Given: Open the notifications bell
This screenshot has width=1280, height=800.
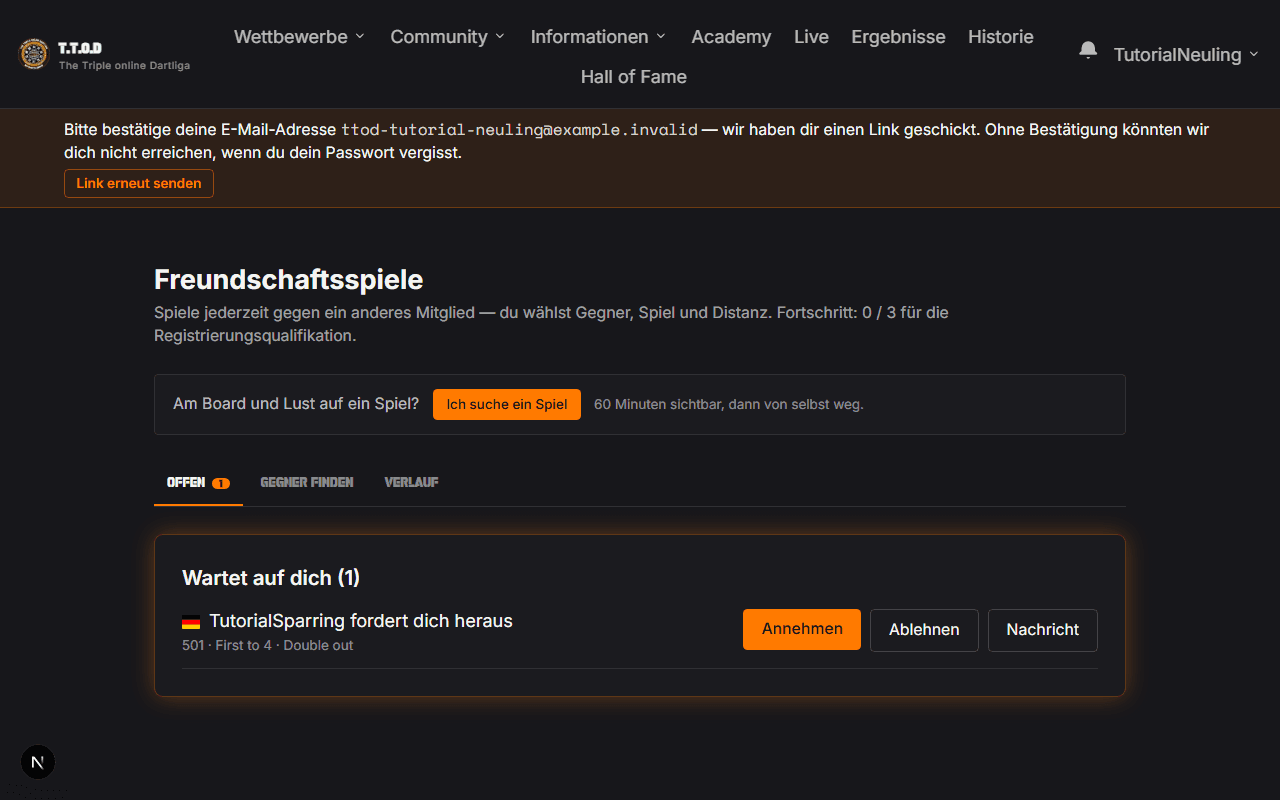Looking at the screenshot, I should point(1088,50).
